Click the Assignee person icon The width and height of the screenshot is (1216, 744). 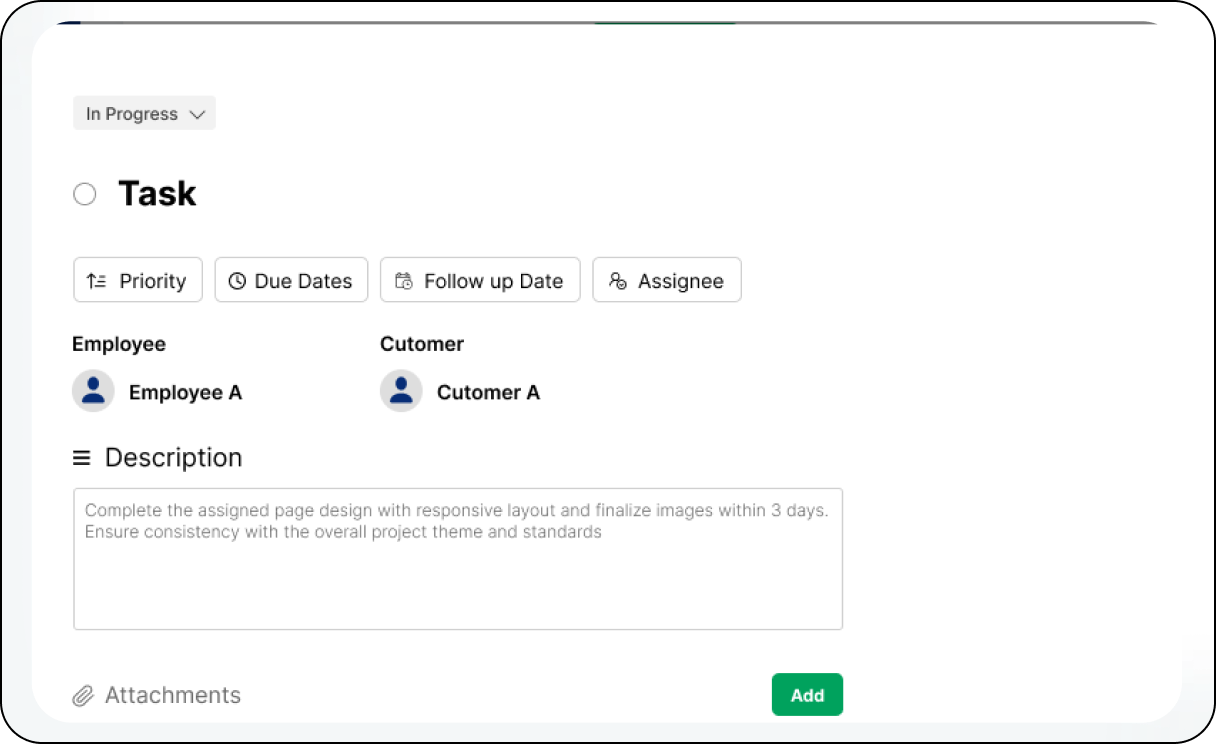(x=618, y=281)
